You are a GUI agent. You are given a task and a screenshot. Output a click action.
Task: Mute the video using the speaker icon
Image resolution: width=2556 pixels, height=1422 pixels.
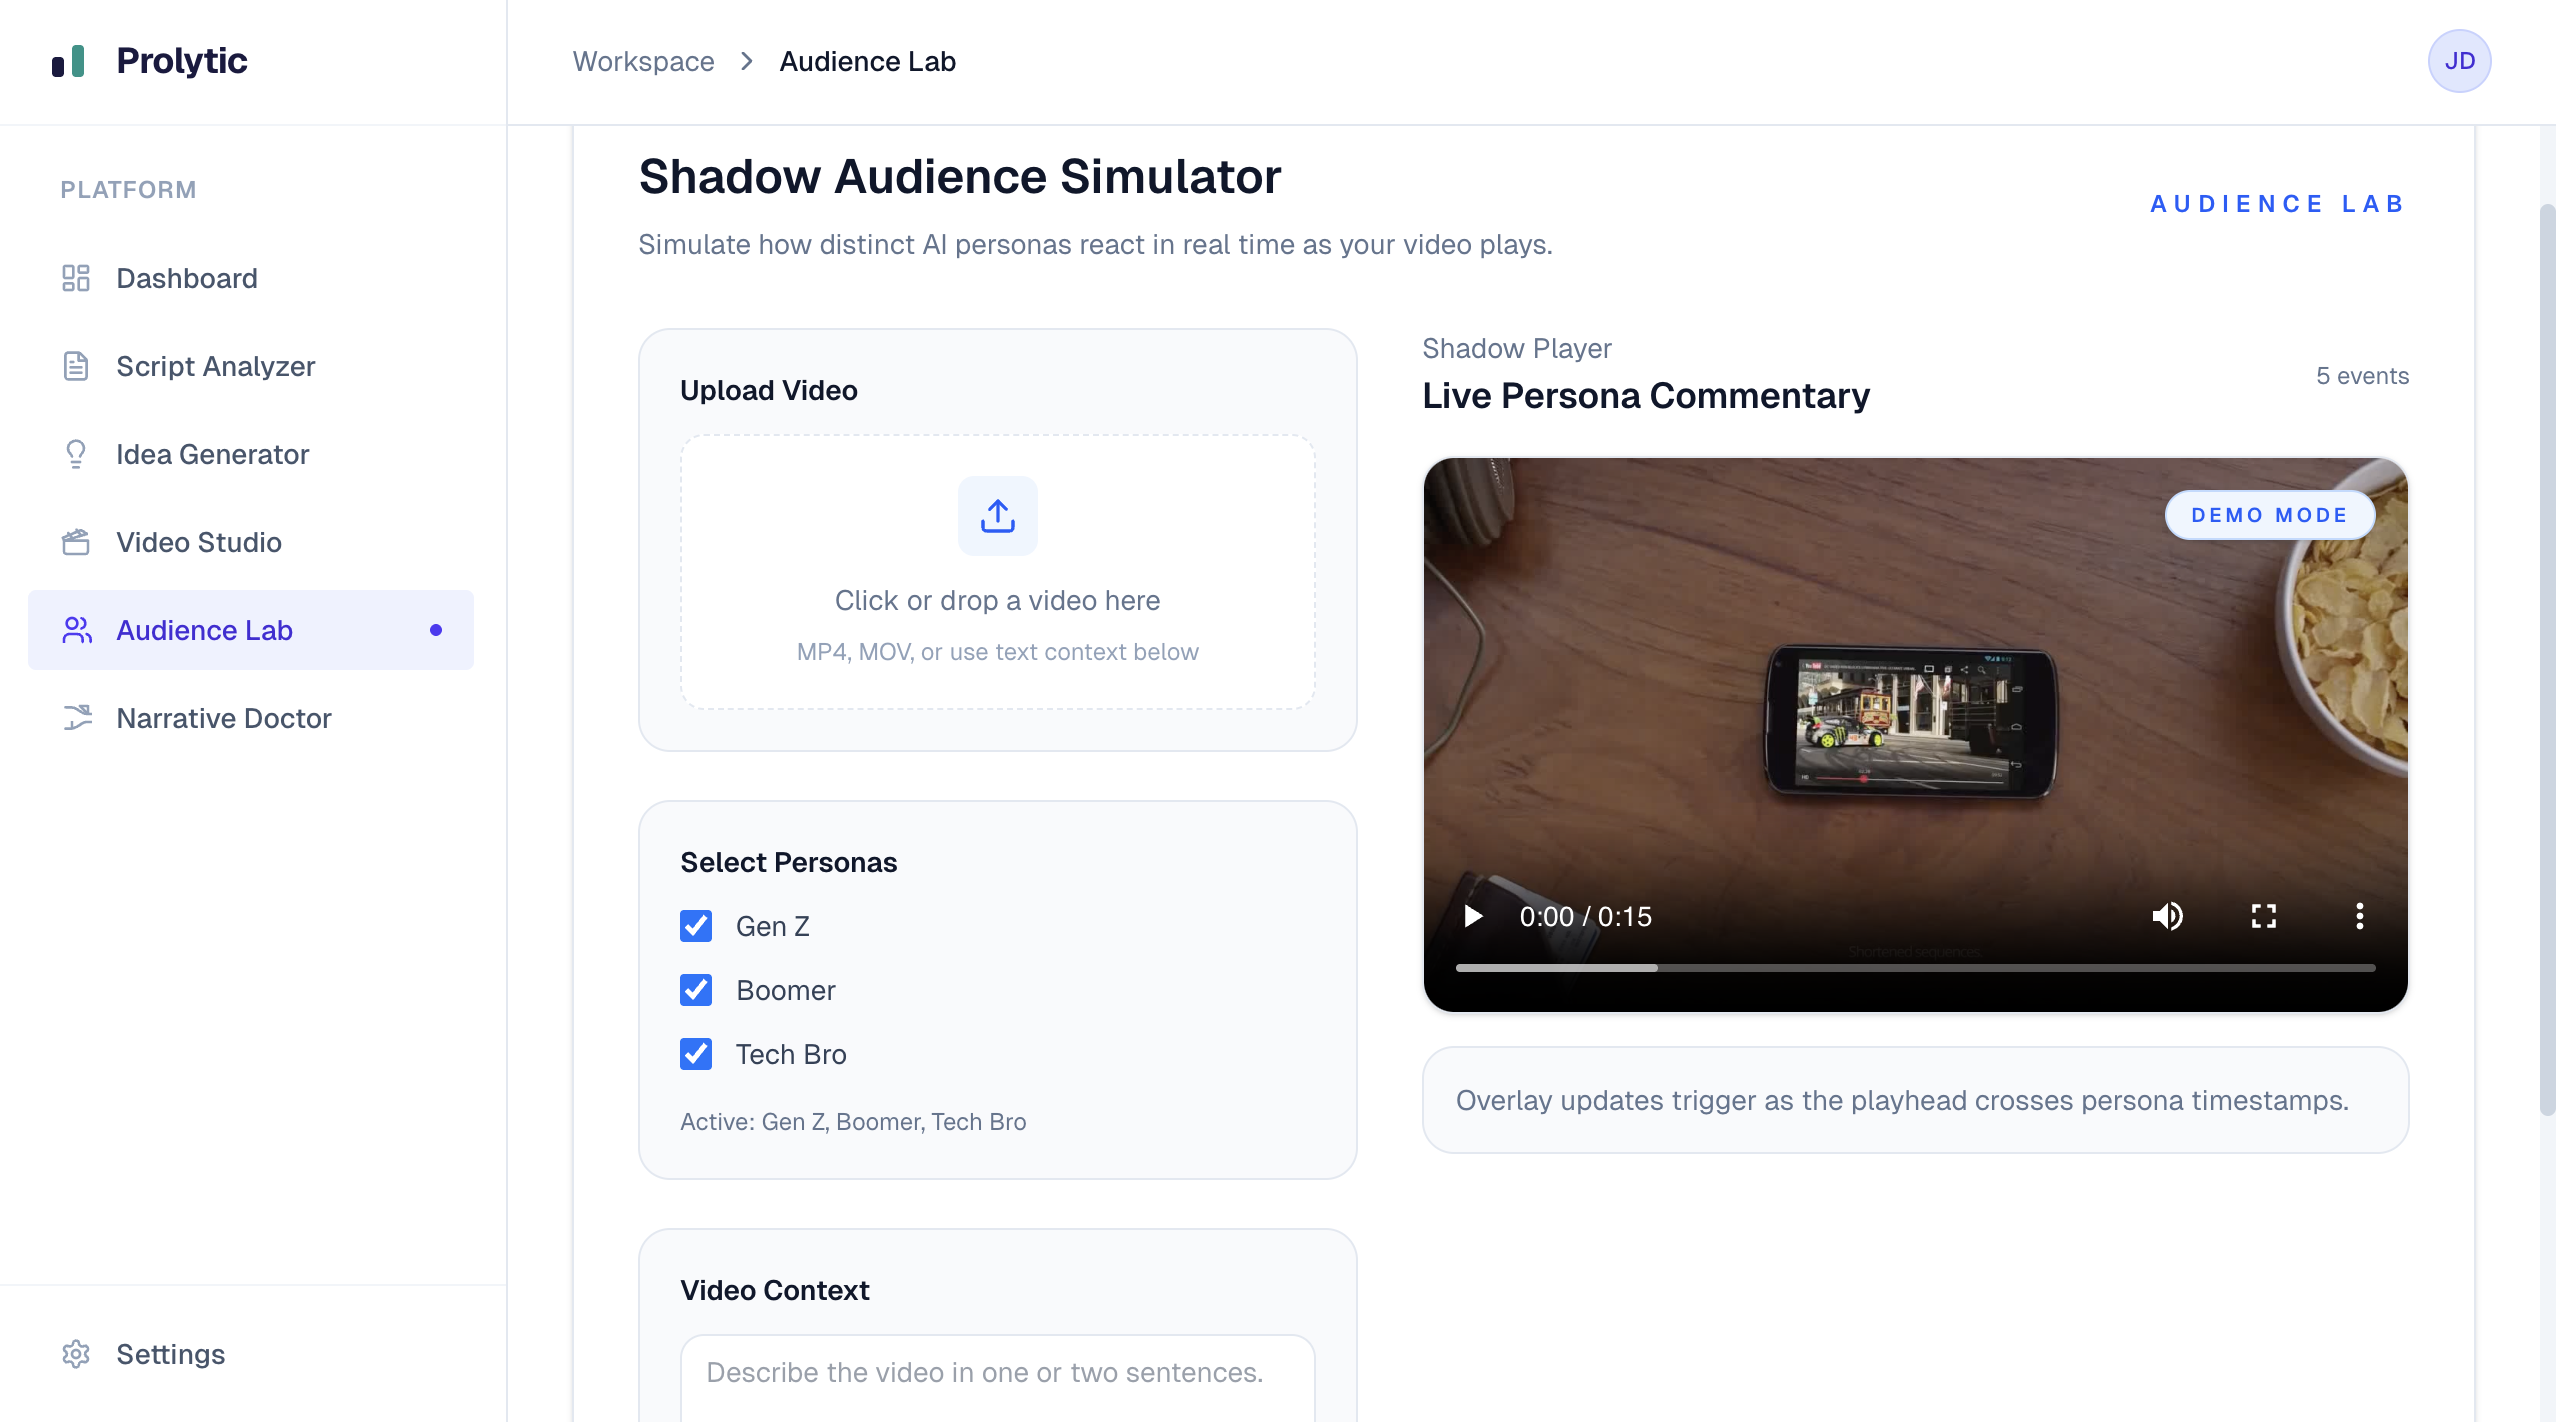tap(2167, 916)
